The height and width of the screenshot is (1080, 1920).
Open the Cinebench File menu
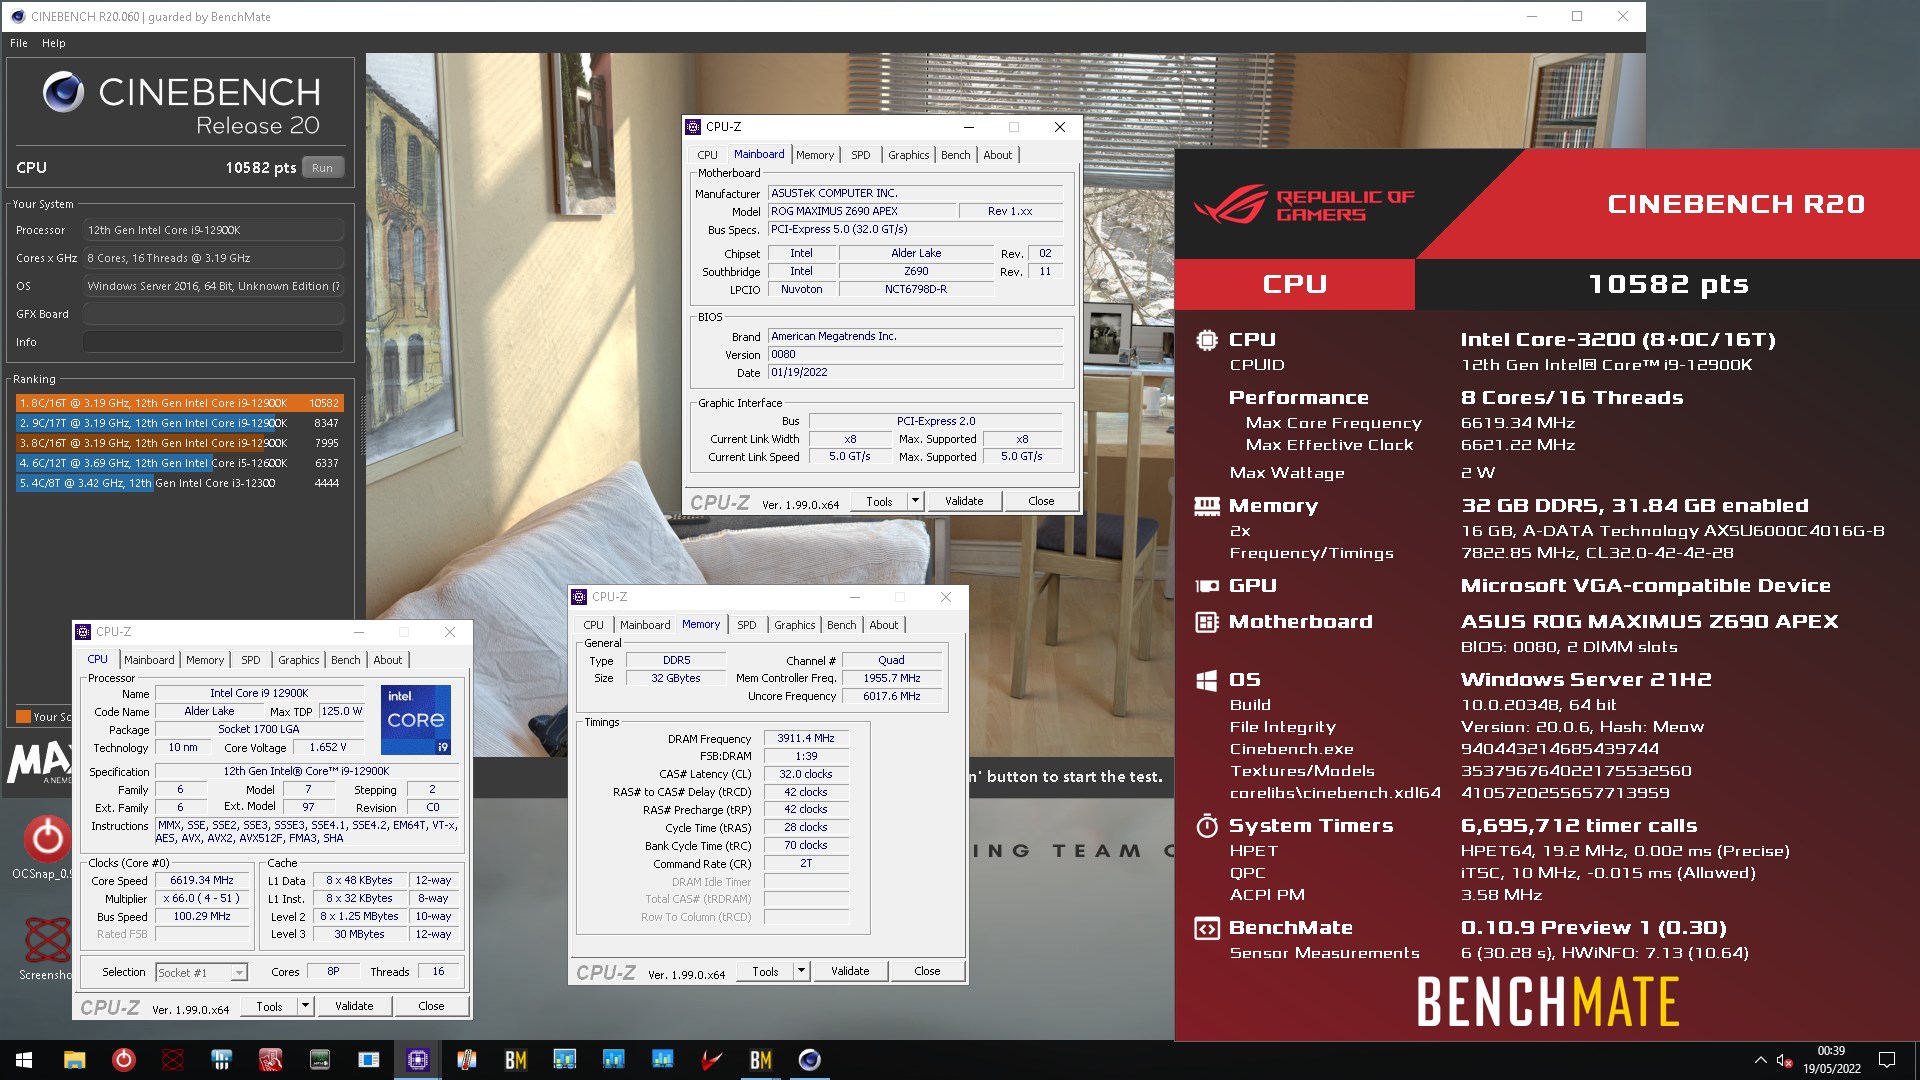pos(19,43)
